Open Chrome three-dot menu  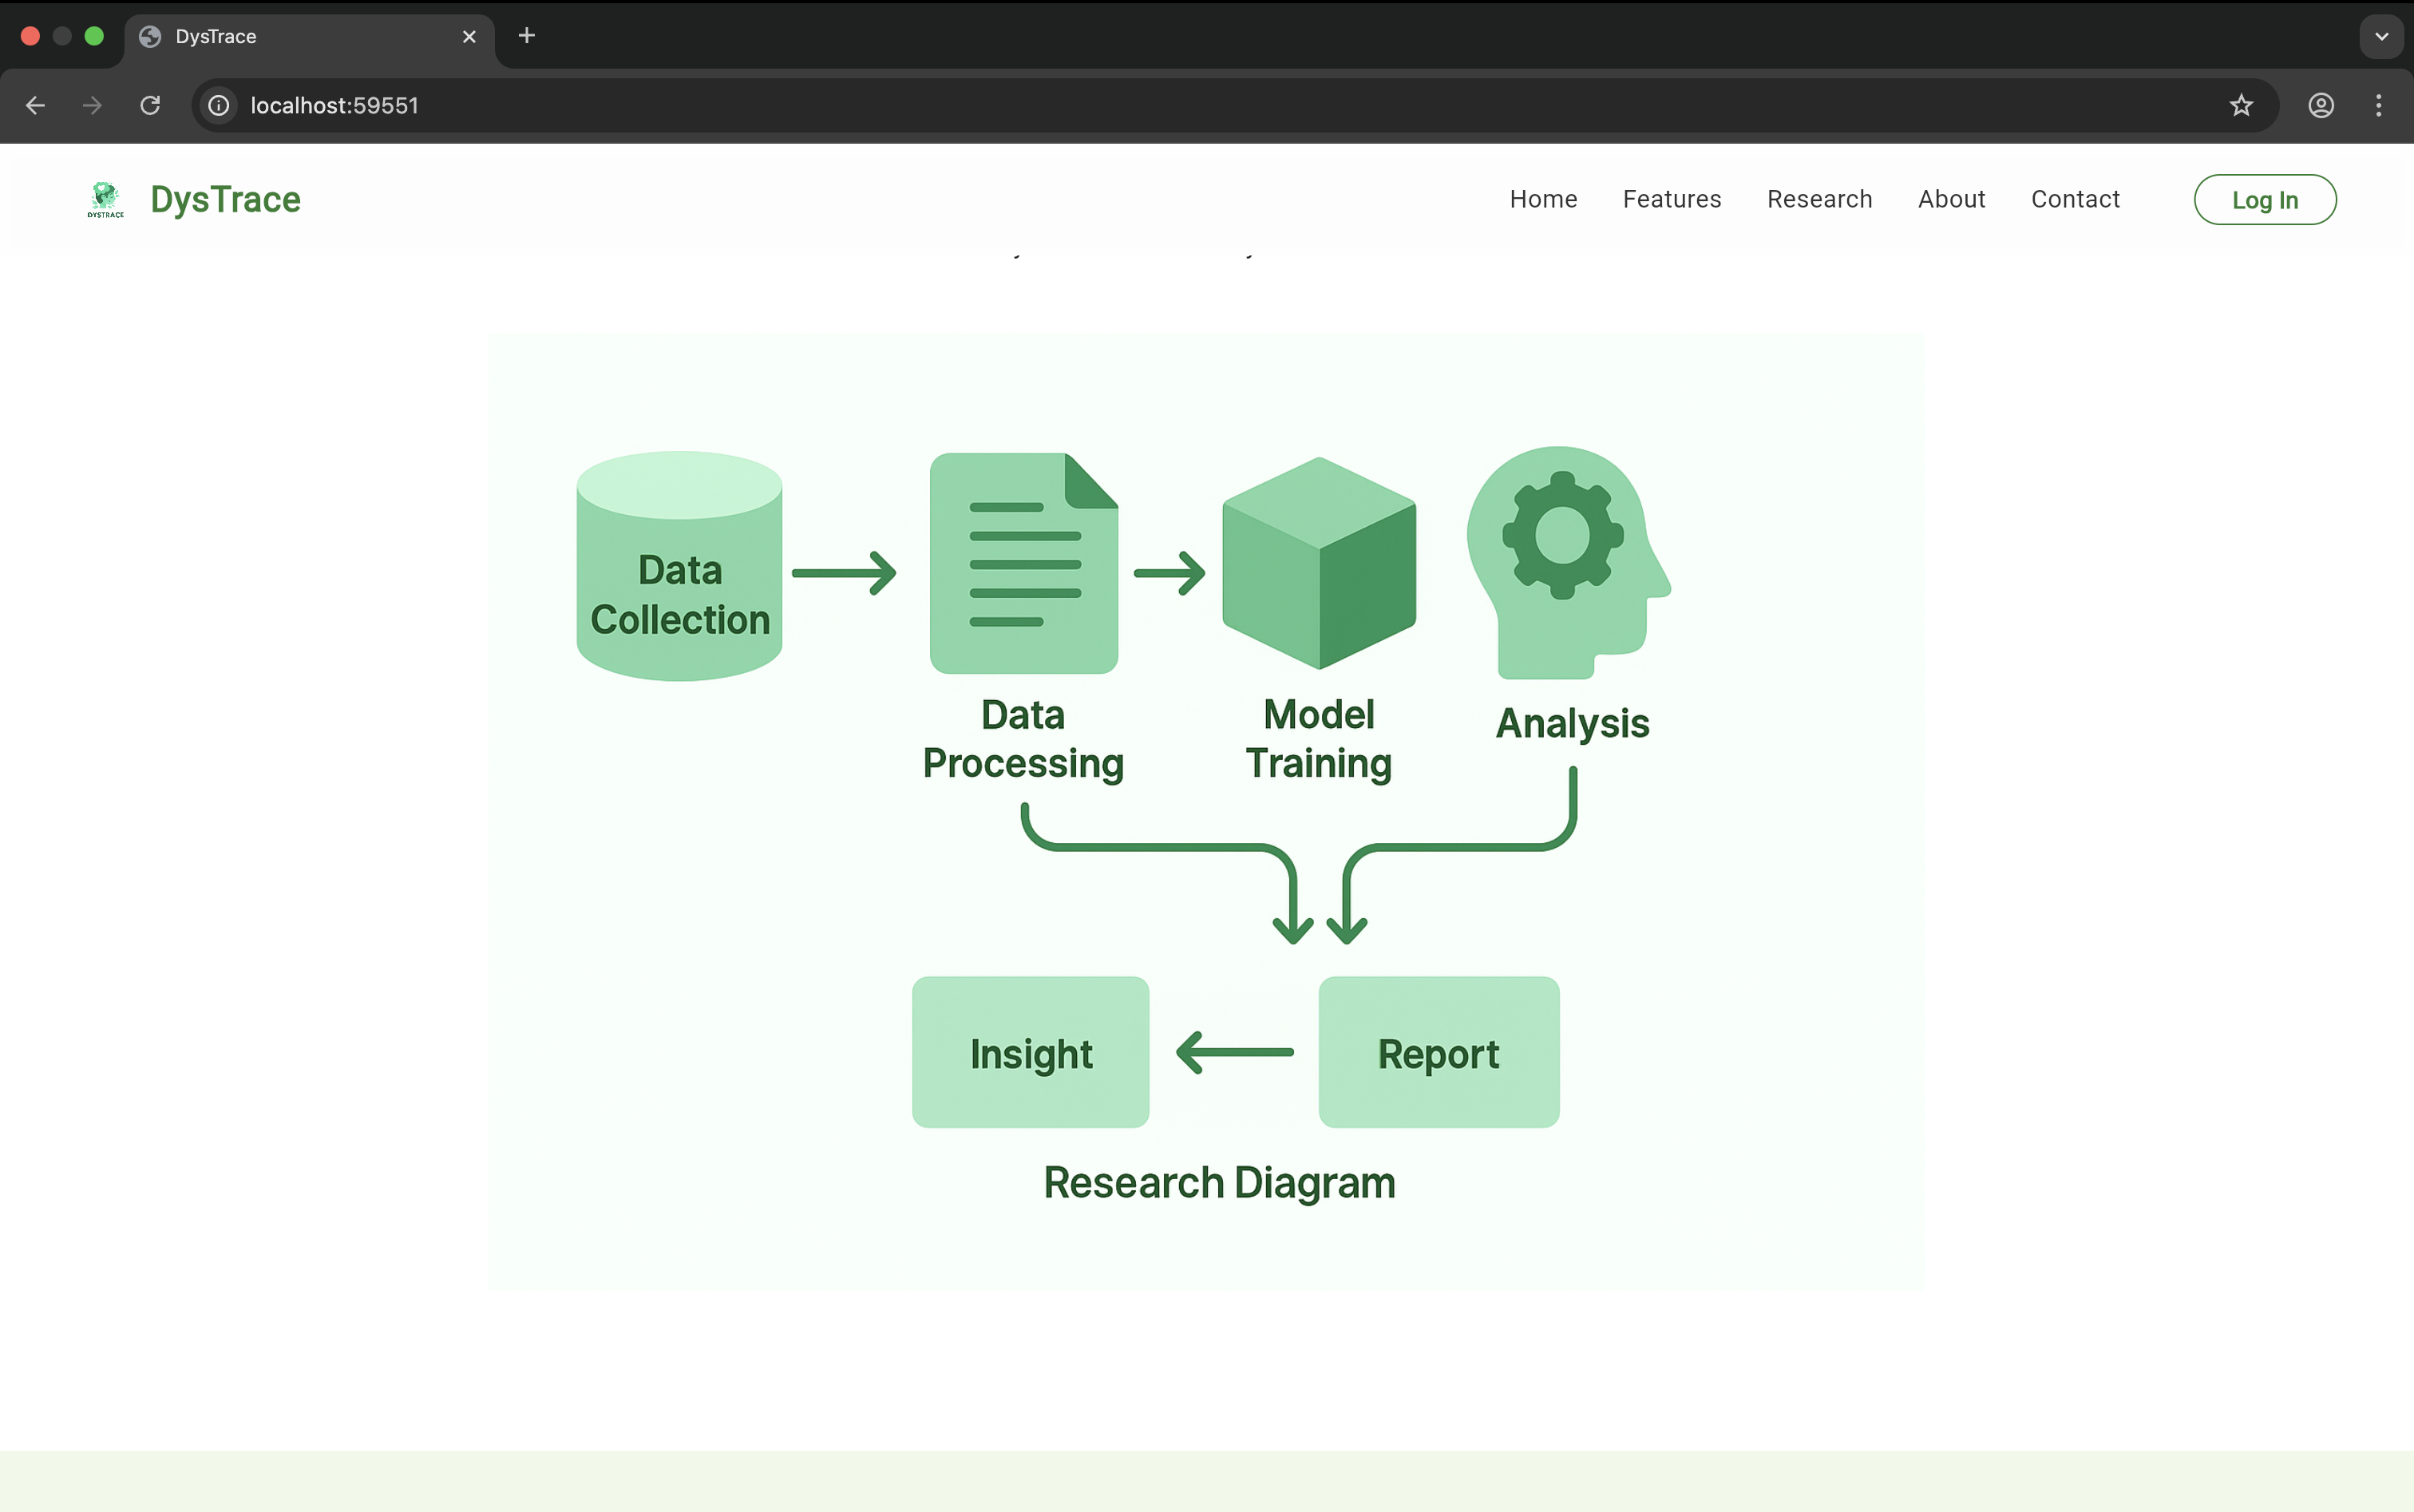2378,105
